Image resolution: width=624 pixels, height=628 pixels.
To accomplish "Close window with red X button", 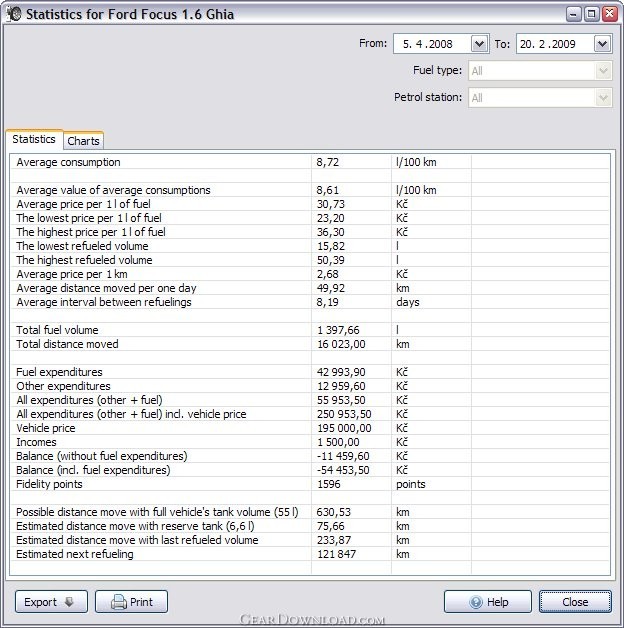I will tap(610, 14).
